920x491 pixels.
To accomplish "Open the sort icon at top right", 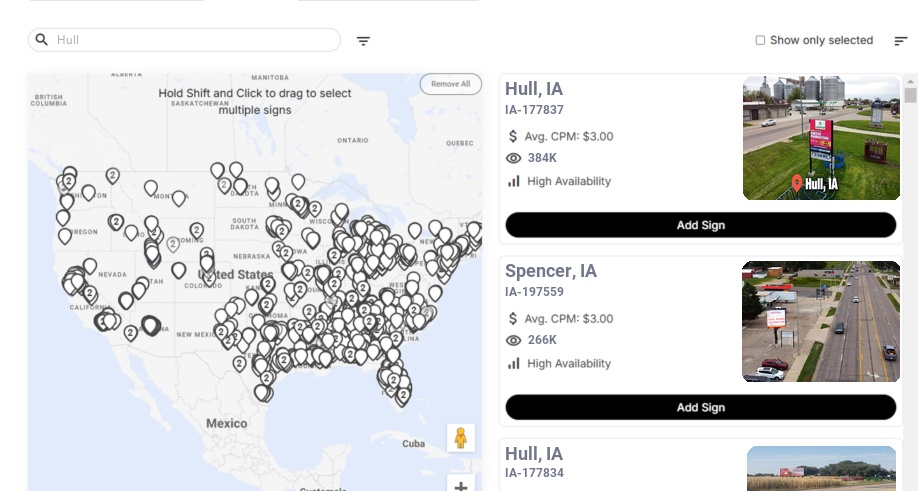I will [x=900, y=41].
